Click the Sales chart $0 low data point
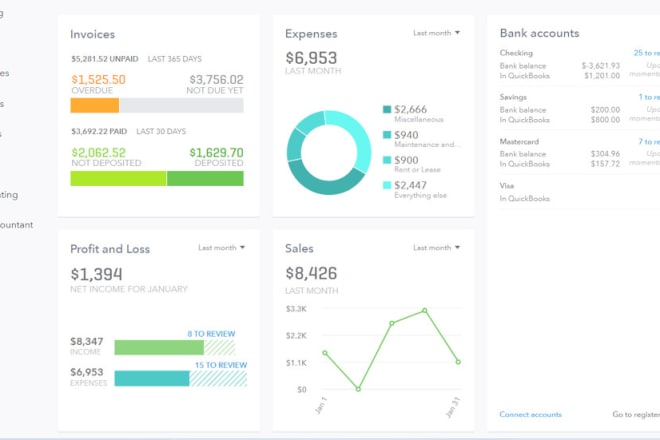 point(358,389)
